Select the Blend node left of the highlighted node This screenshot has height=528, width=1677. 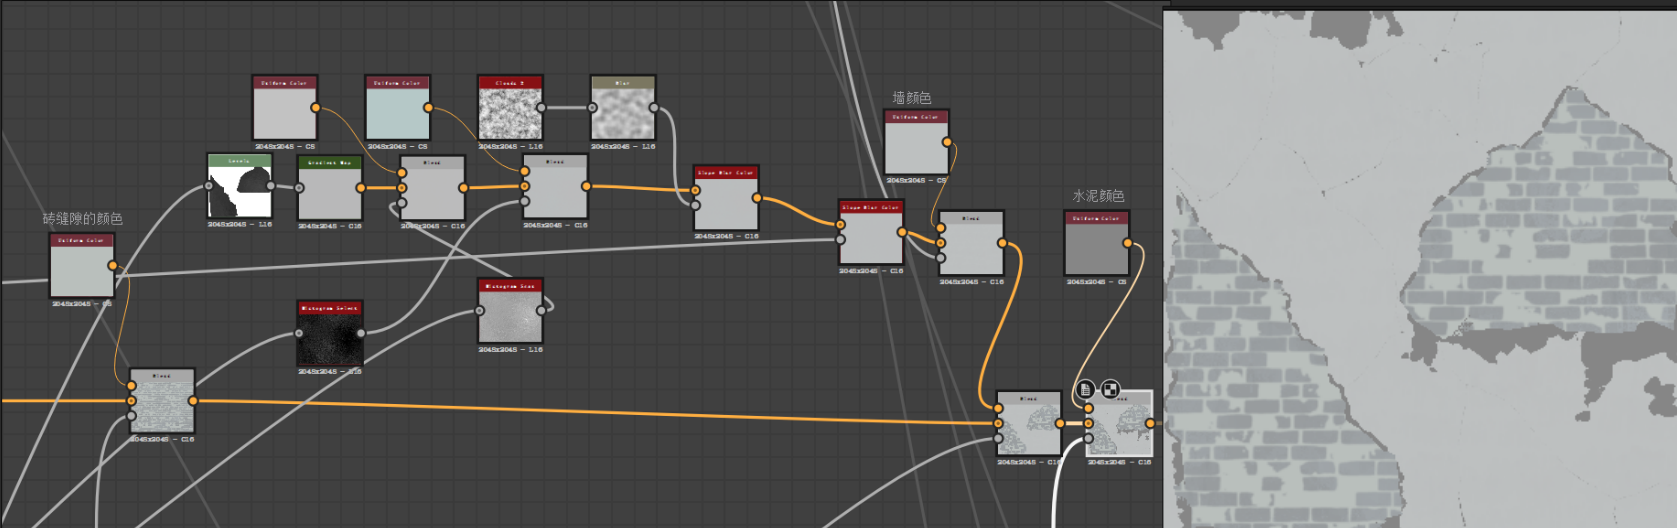click(x=1029, y=424)
